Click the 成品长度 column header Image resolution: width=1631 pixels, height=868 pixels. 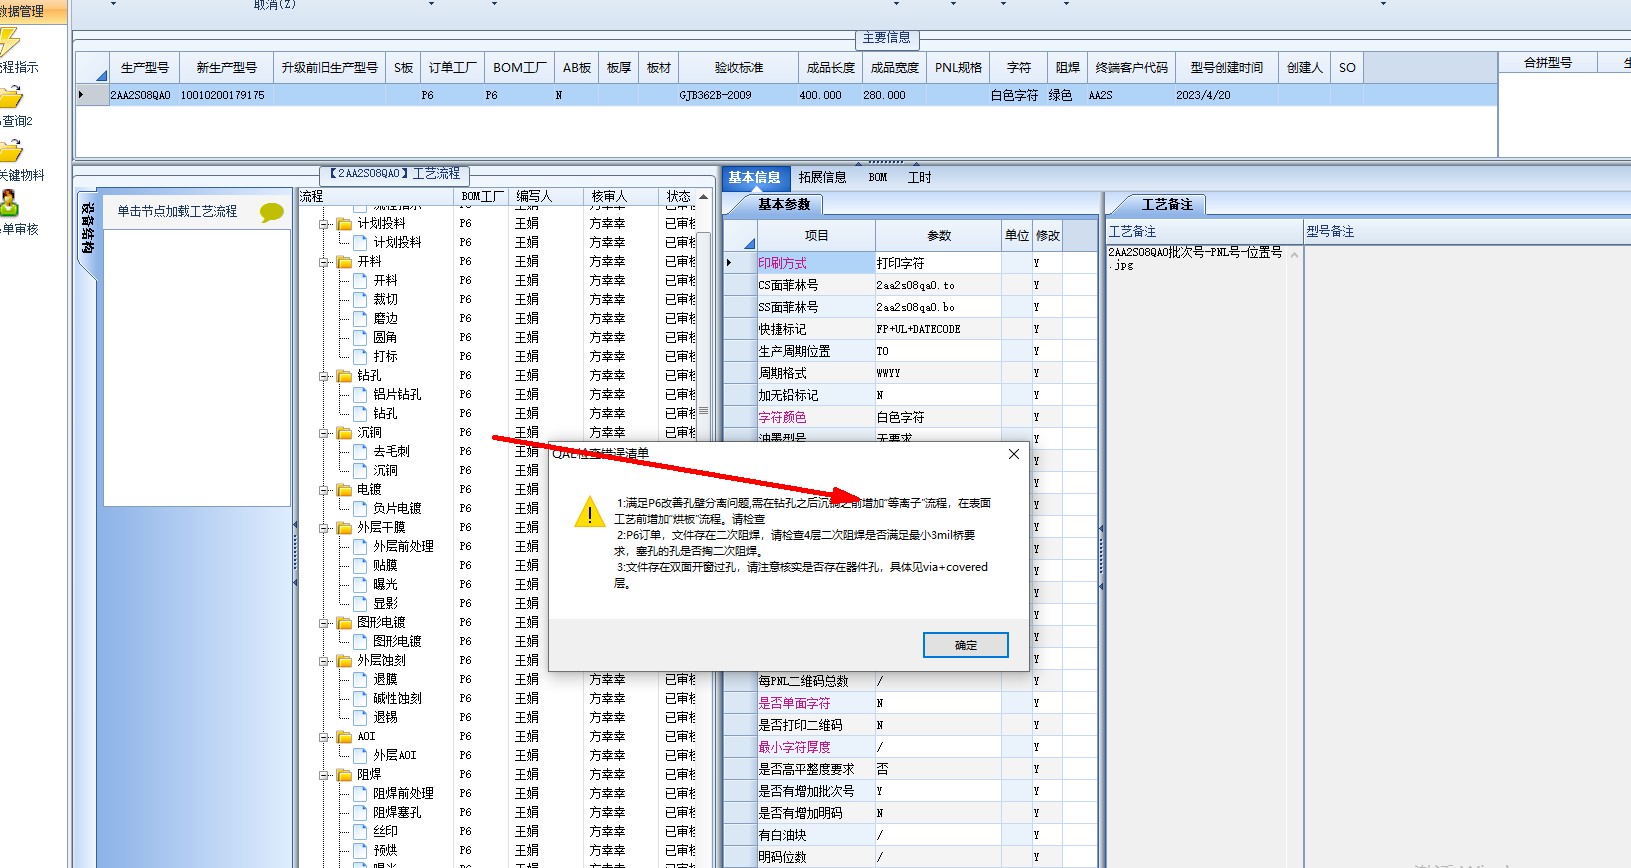[831, 68]
